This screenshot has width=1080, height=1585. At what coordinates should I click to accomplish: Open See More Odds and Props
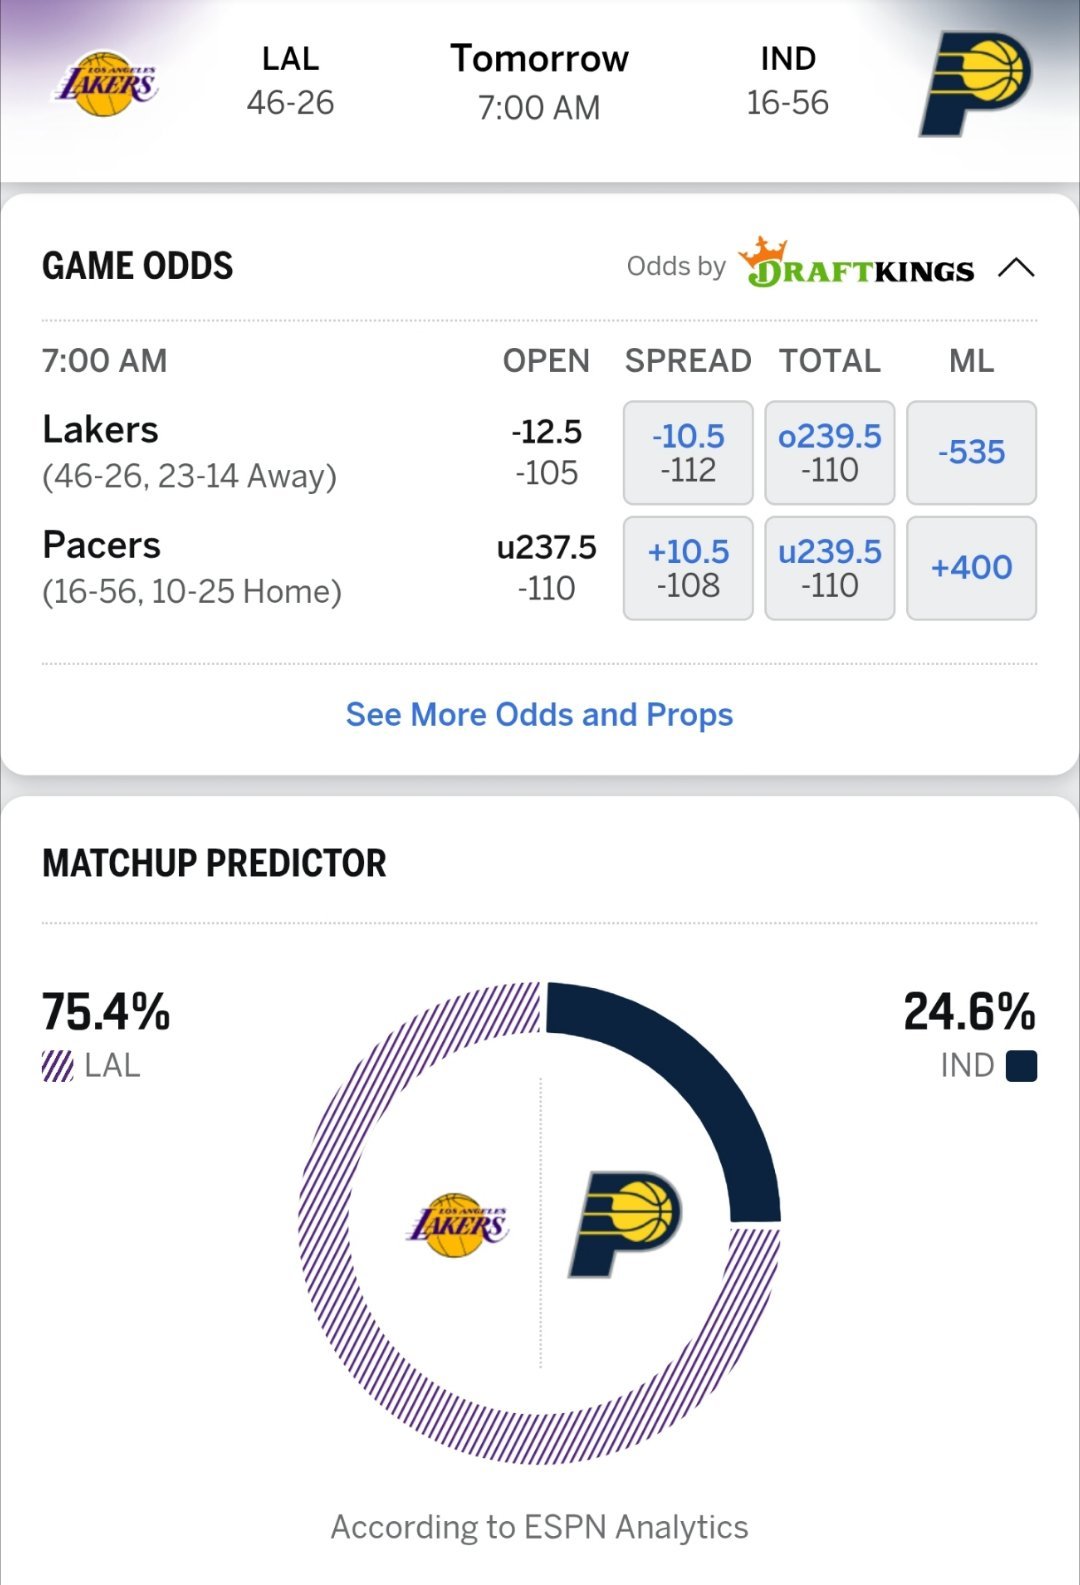[x=539, y=714]
